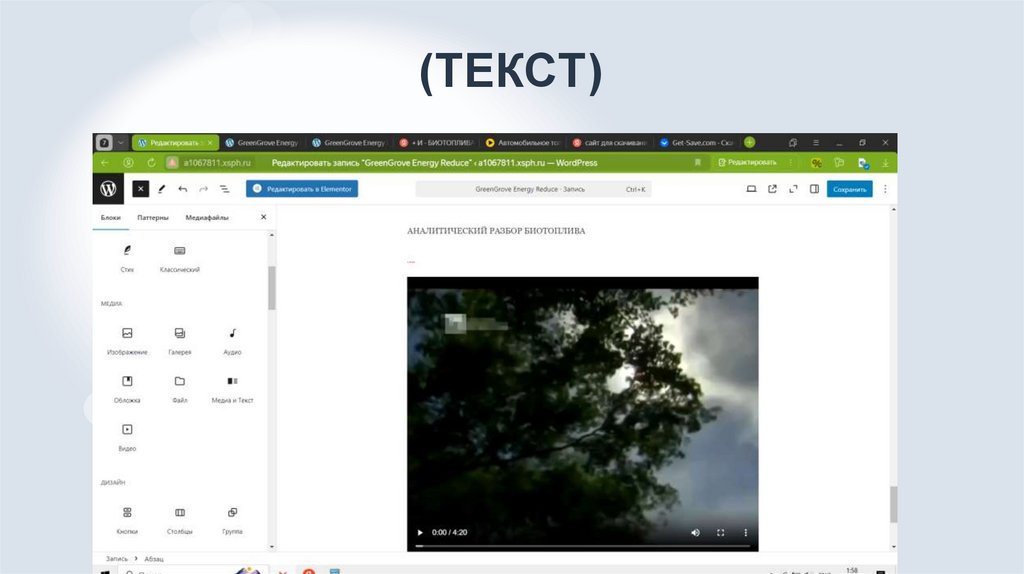
Task: Click the WordPress logo in the editor
Action: (108, 189)
